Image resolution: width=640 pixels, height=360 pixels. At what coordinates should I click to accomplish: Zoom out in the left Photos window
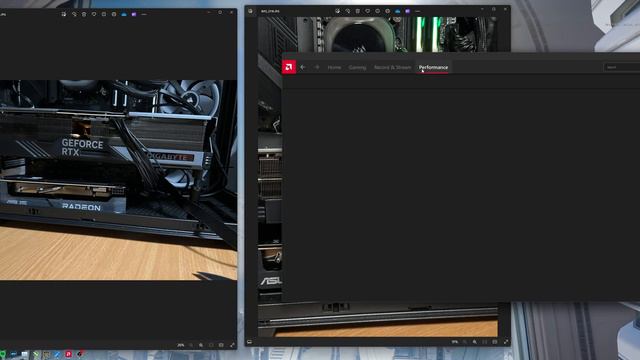pyautogui.click(x=191, y=345)
